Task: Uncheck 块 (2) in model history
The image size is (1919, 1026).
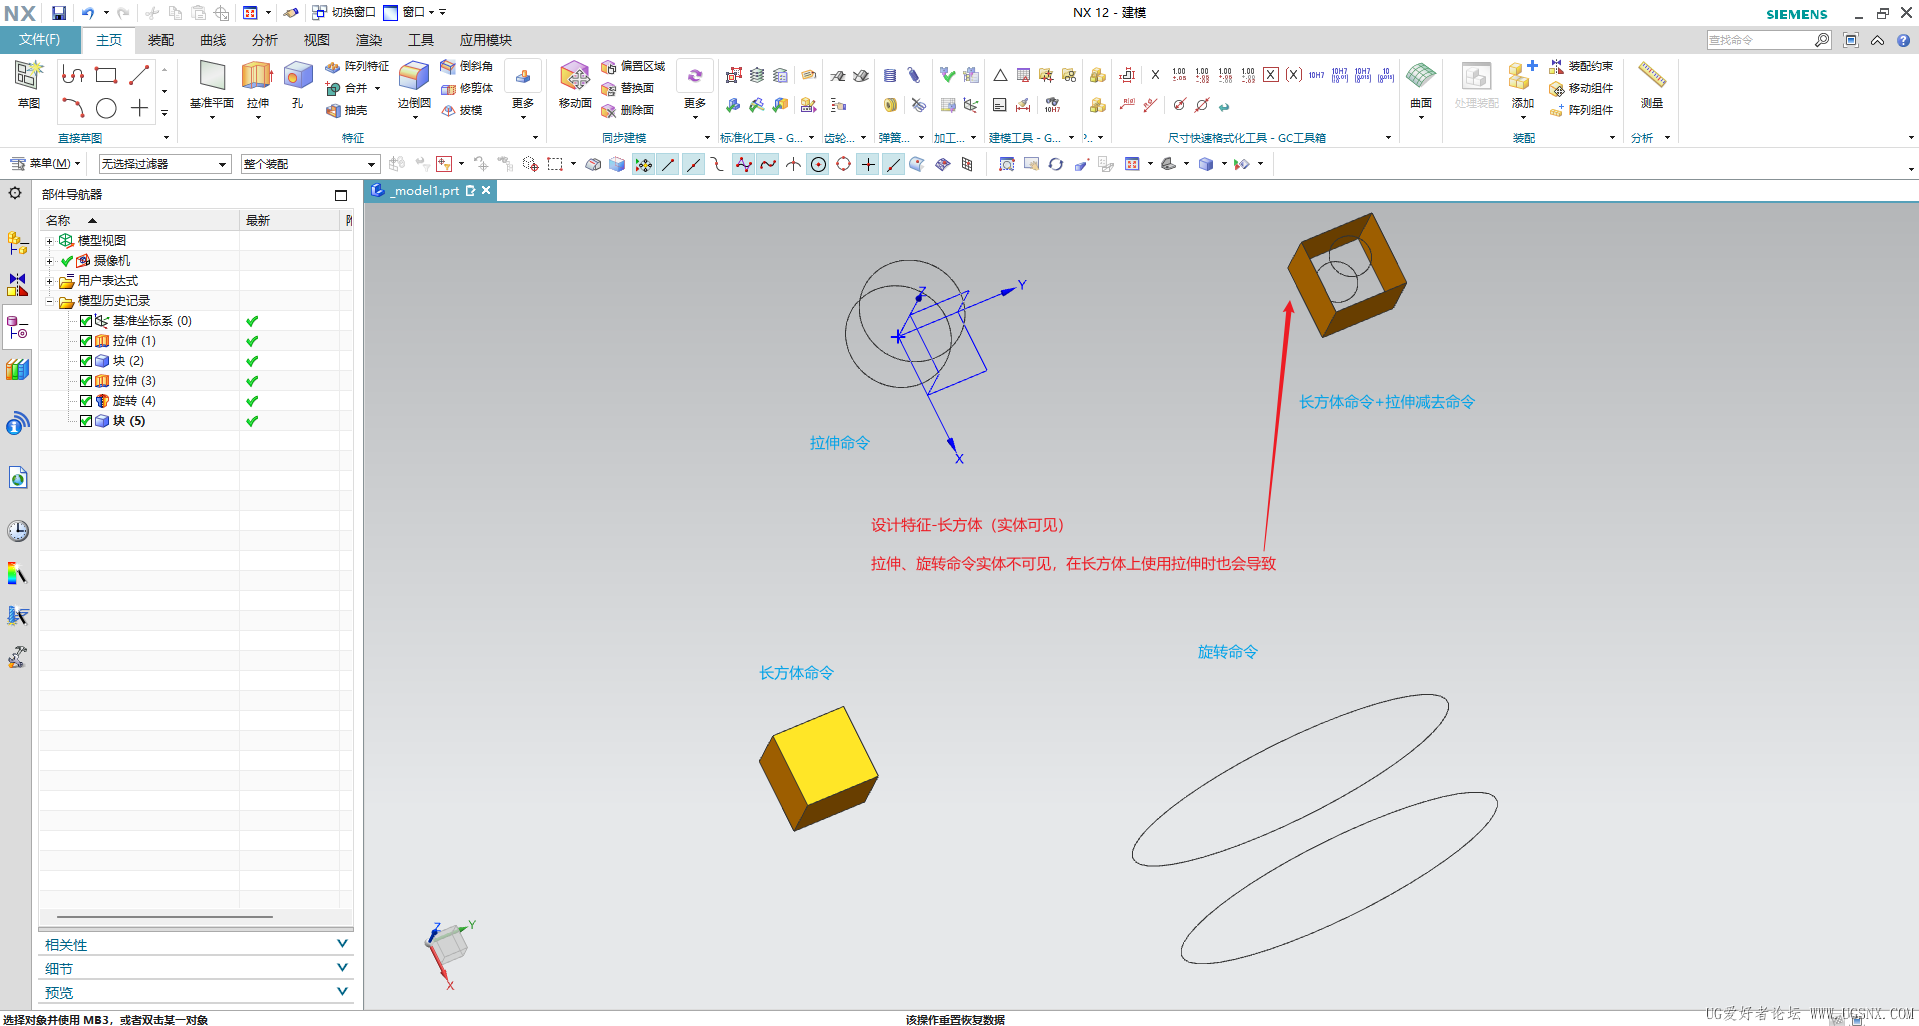Action: tap(86, 361)
